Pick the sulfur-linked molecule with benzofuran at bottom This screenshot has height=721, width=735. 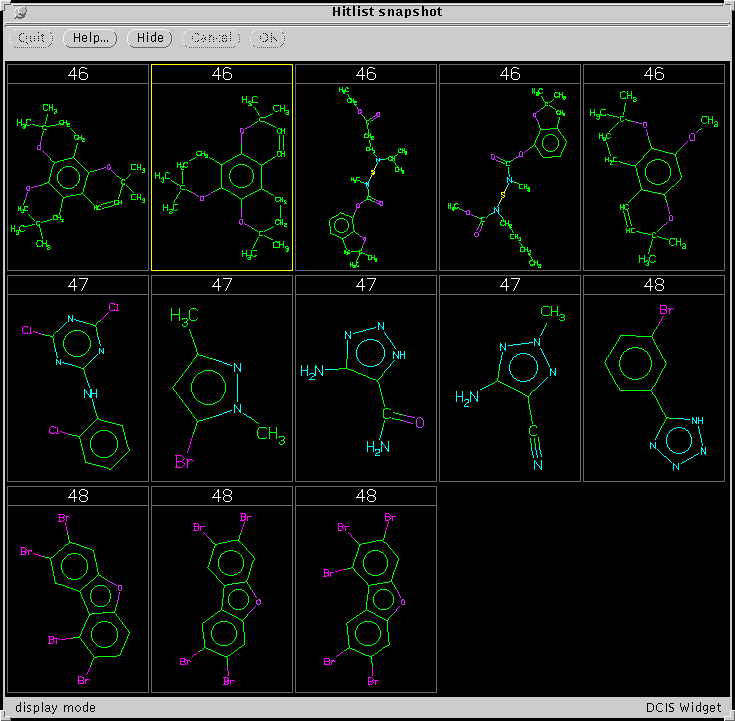pyautogui.click(x=366, y=177)
